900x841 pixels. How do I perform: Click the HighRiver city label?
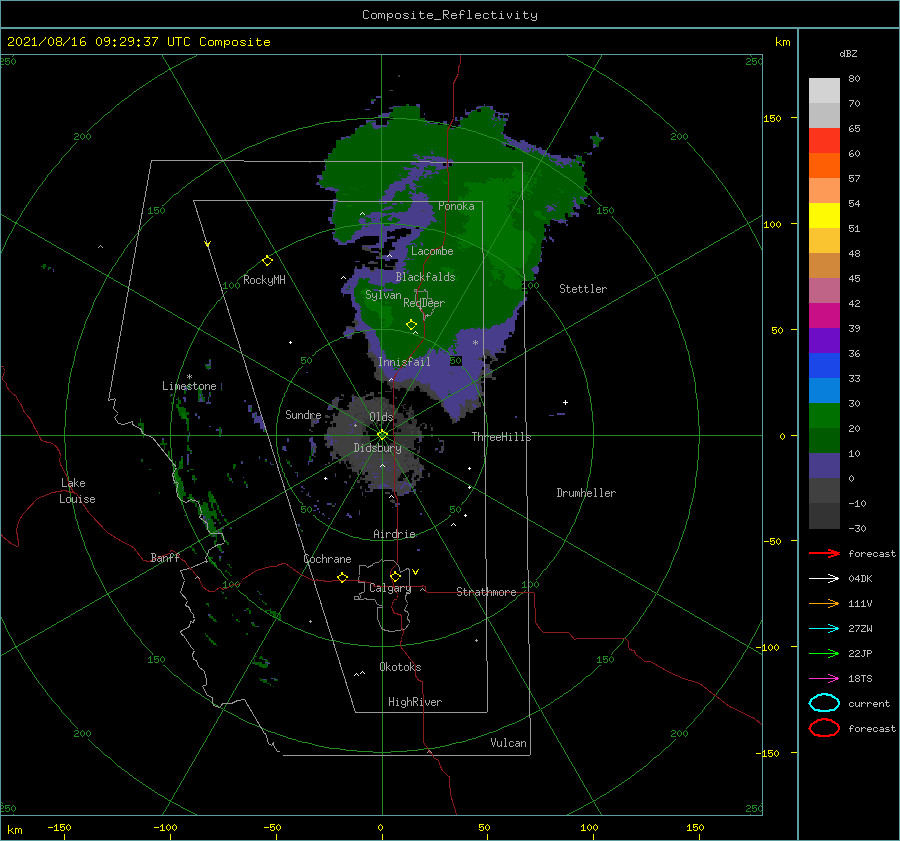pos(415,702)
